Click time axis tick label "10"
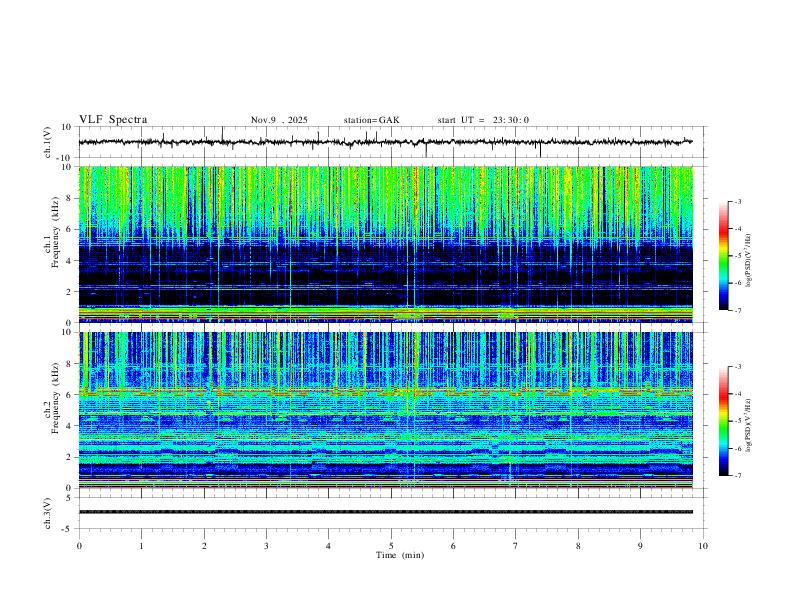The height and width of the screenshot is (612, 792). (703, 546)
